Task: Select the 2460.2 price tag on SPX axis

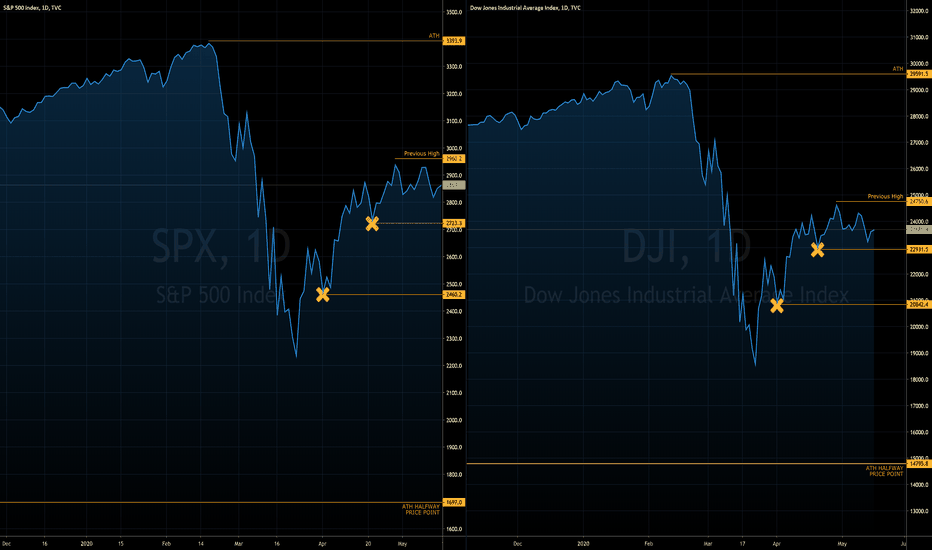Action: [454, 294]
